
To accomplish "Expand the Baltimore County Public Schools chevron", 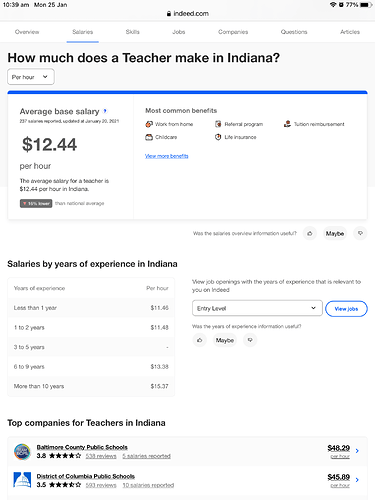I will 357,451.
